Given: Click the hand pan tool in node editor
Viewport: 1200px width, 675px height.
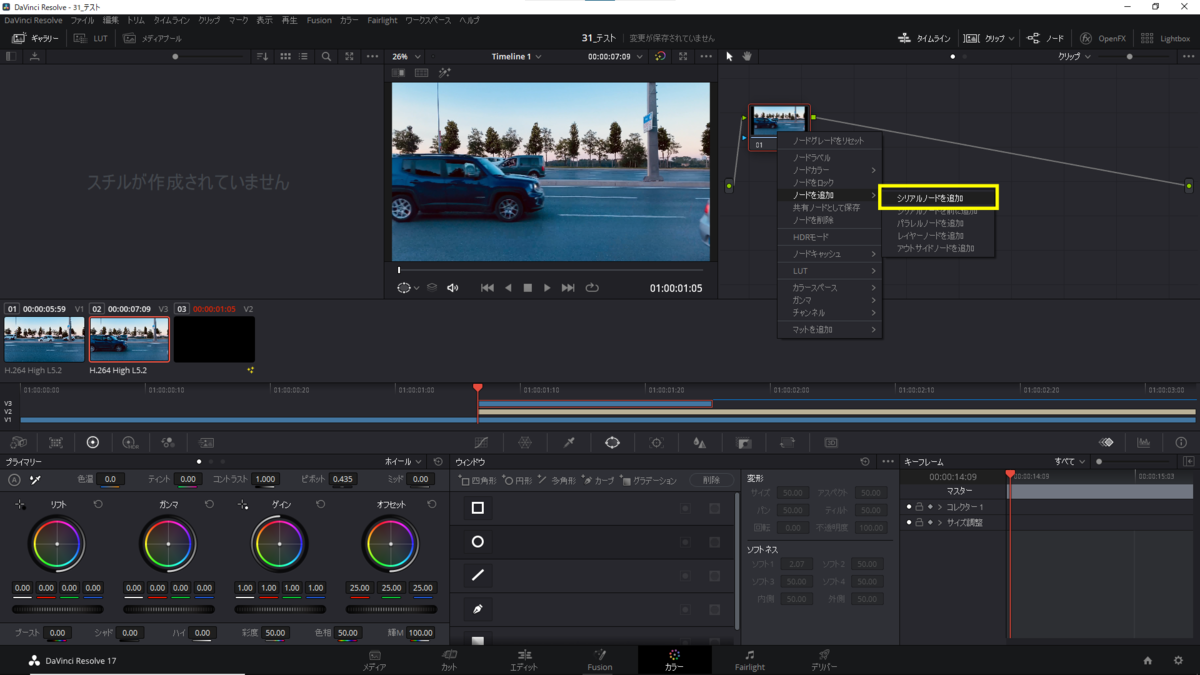Looking at the screenshot, I should pyautogui.click(x=746, y=57).
